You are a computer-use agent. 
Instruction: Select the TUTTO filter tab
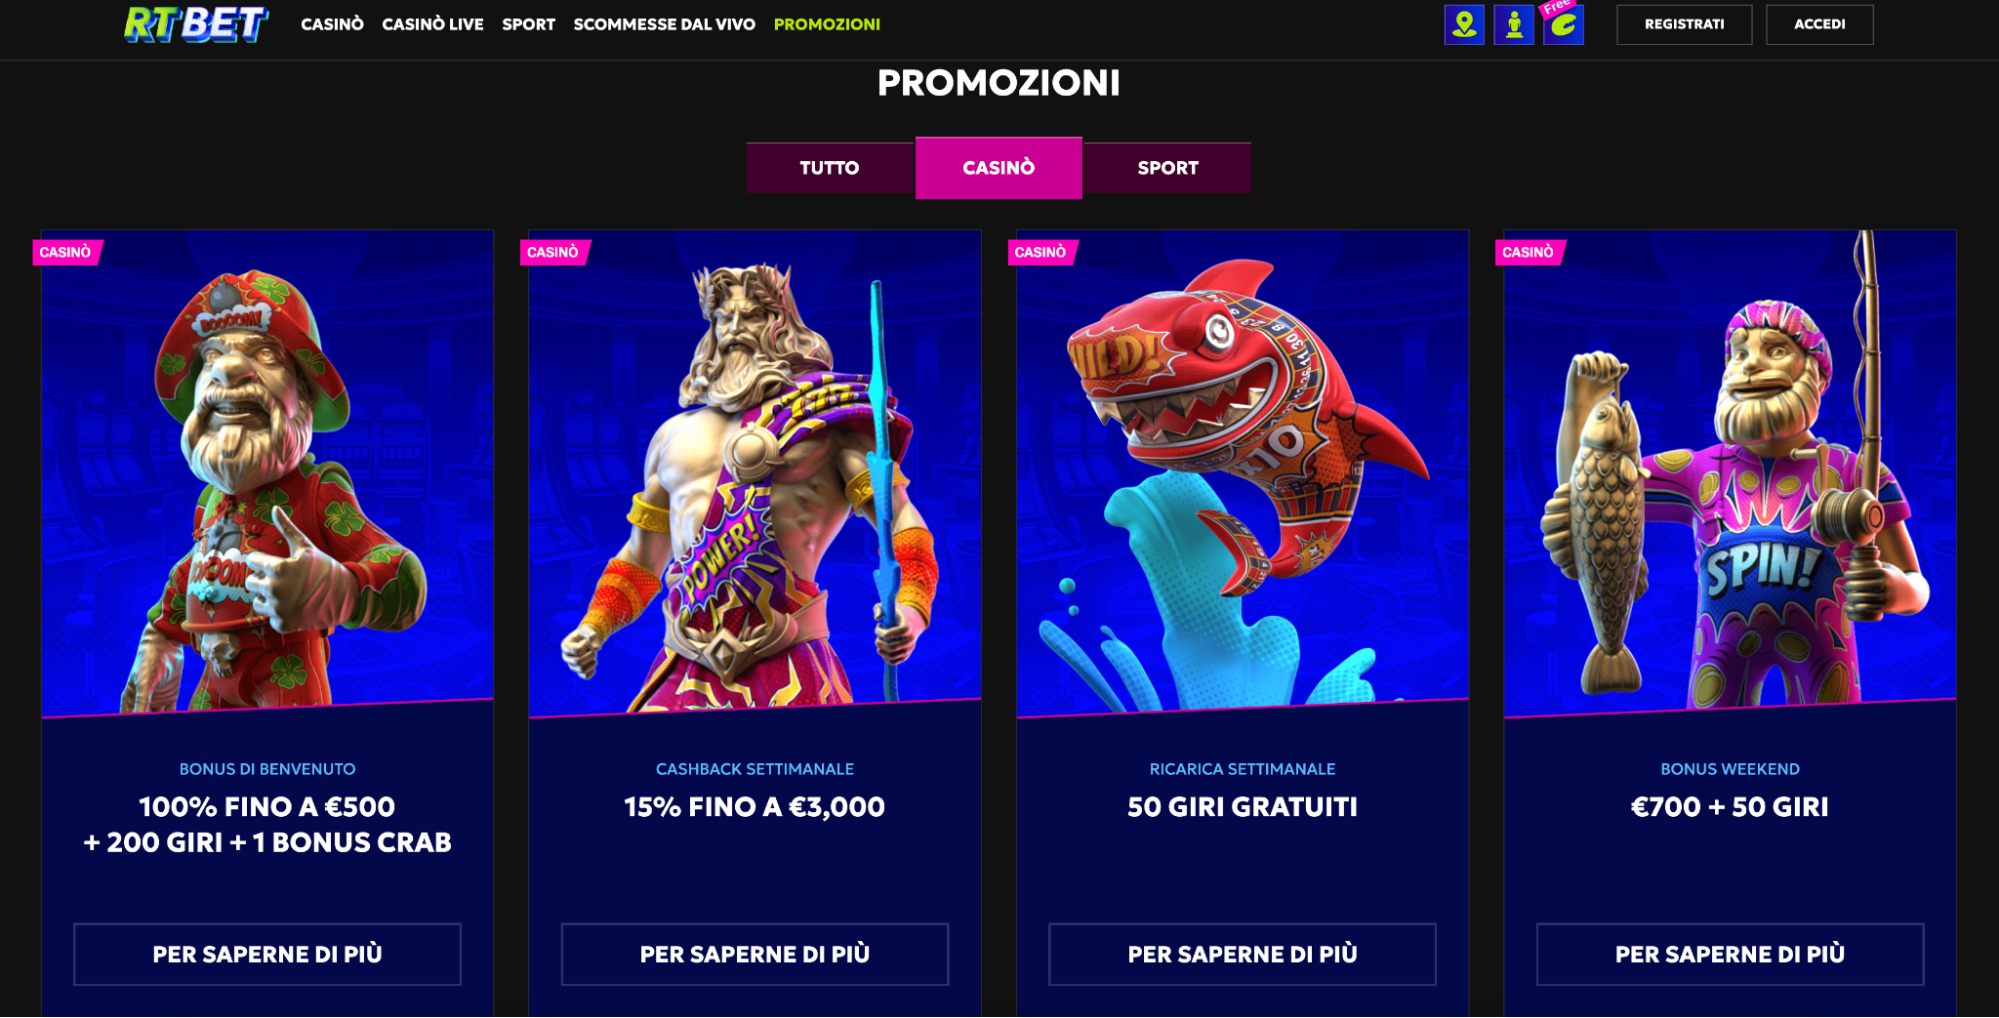[x=830, y=168]
